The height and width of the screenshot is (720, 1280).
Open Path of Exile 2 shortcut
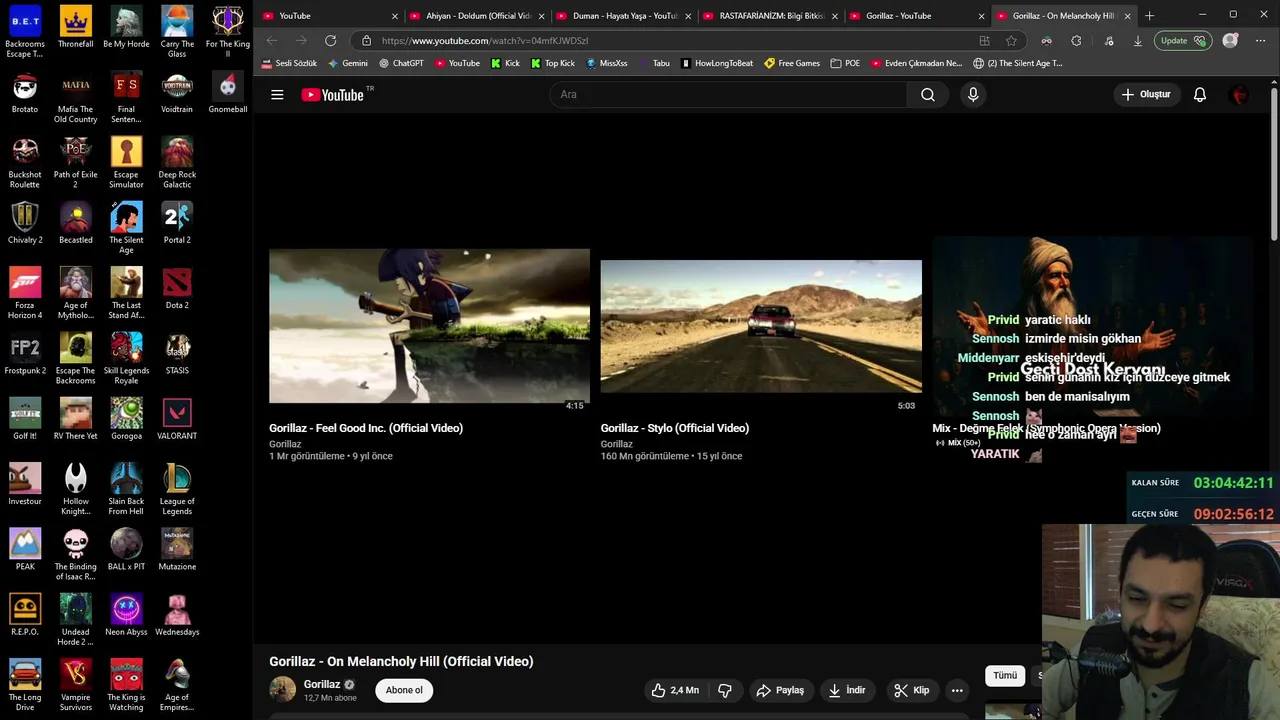click(x=76, y=162)
